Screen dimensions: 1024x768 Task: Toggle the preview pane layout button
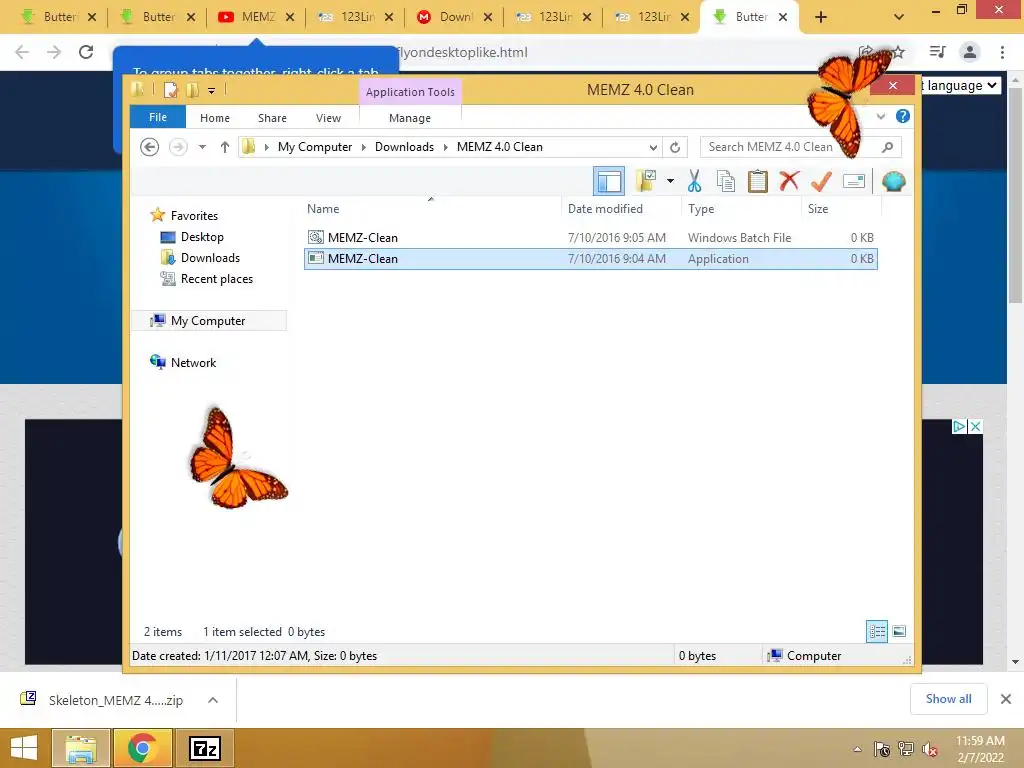(609, 182)
